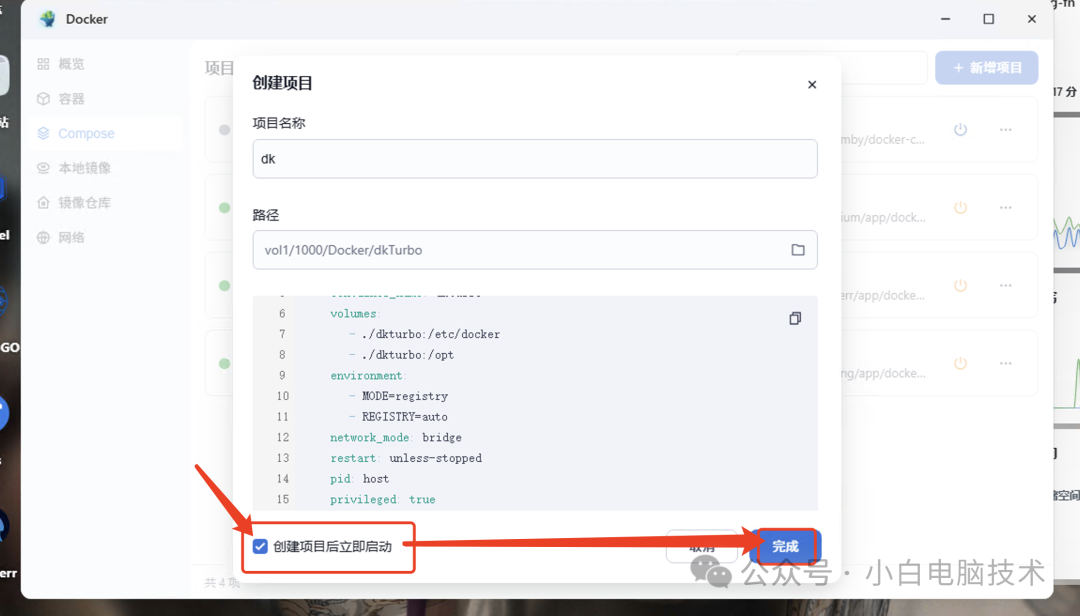
Task: Open 网络 in the sidebar
Action: 71,238
